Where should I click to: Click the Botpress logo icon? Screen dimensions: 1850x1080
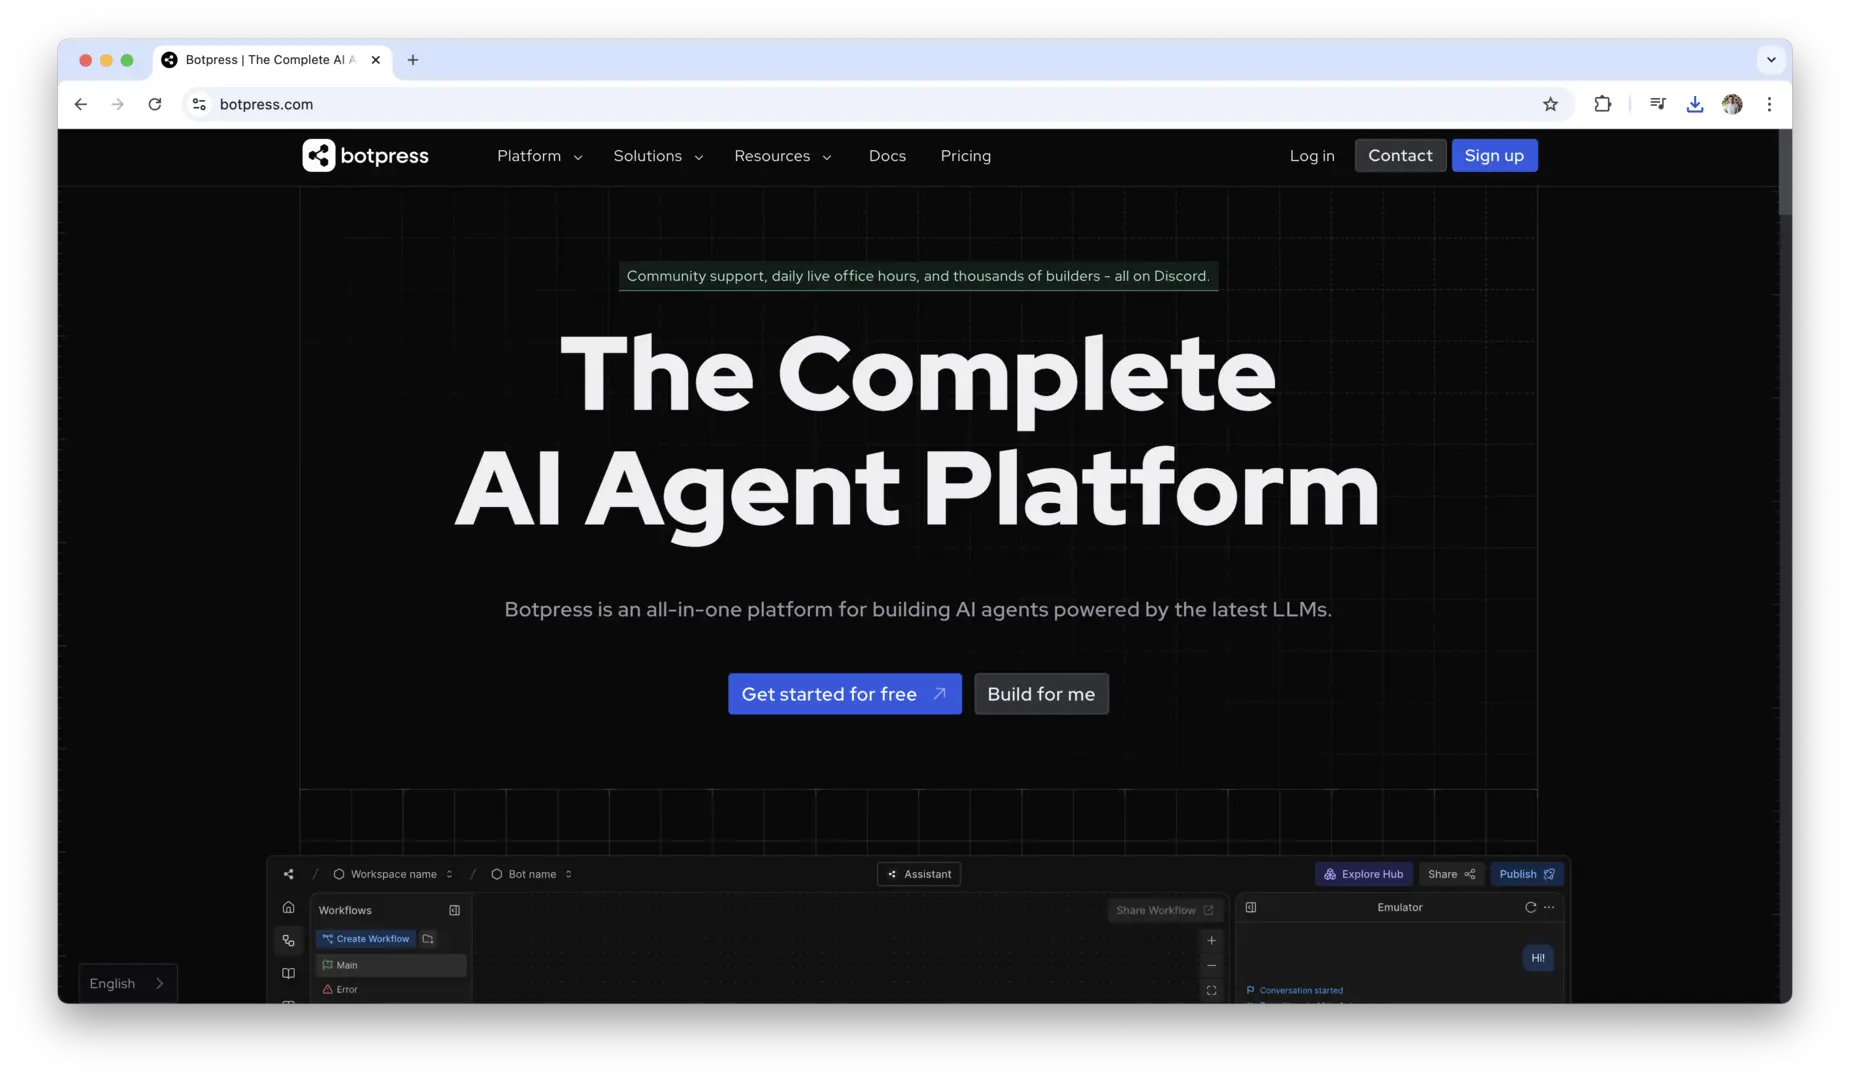pyautogui.click(x=319, y=156)
